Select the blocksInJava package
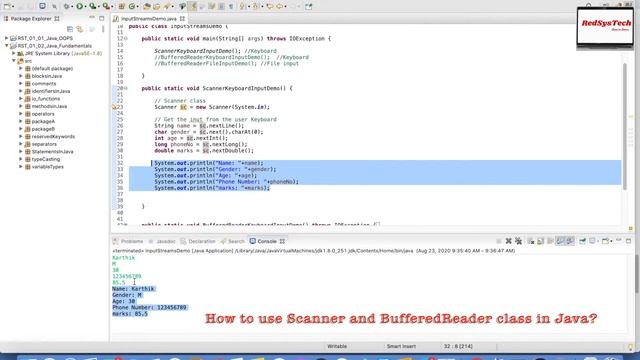The height and width of the screenshot is (360, 640). pyautogui.click(x=47, y=76)
